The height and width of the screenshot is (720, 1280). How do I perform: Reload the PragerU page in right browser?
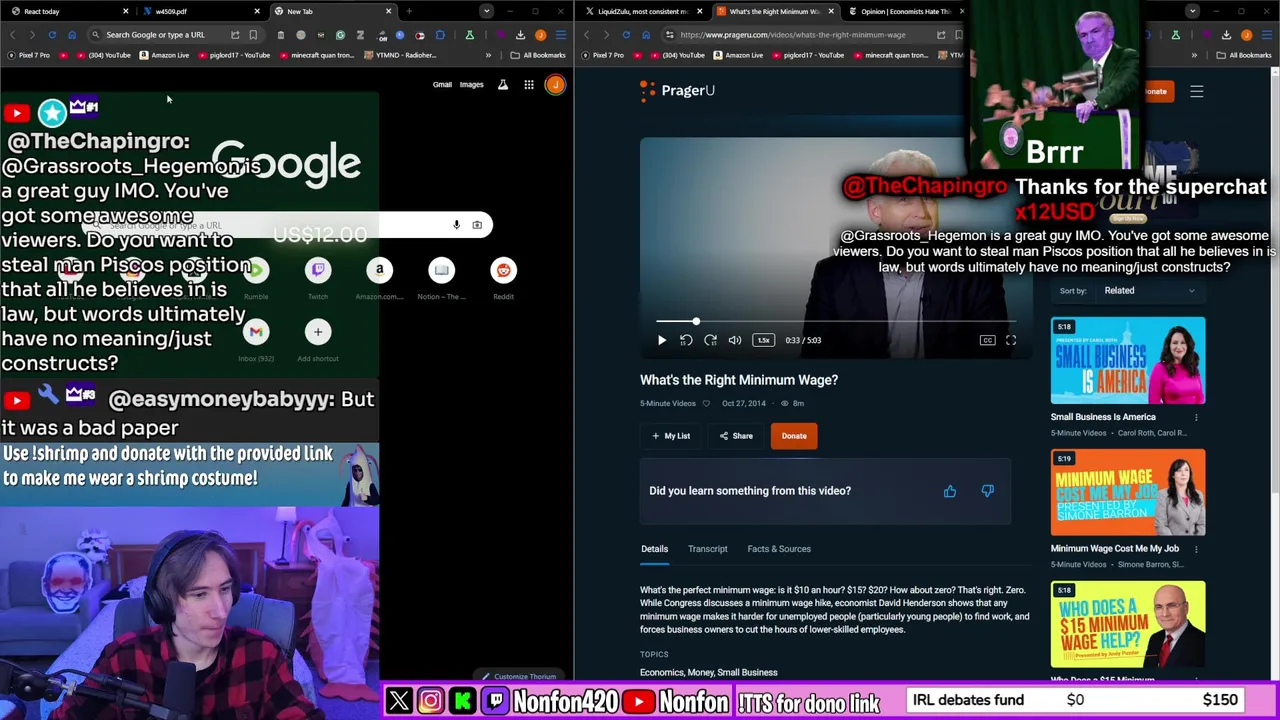(x=626, y=35)
